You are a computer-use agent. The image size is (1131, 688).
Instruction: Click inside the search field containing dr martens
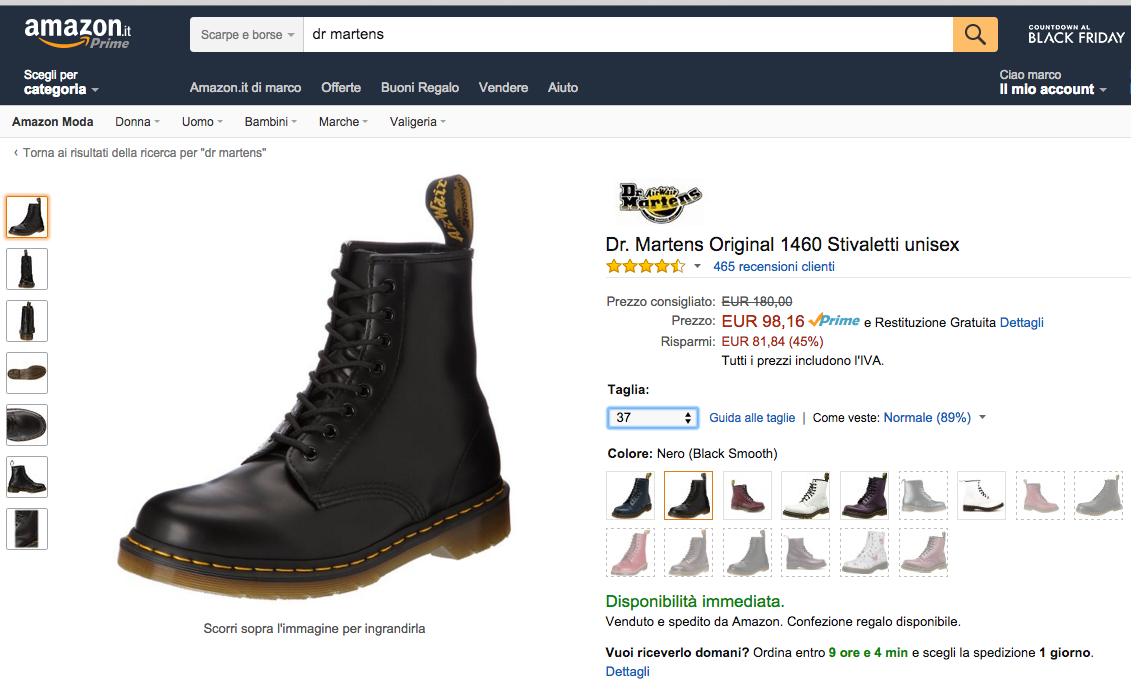point(628,35)
